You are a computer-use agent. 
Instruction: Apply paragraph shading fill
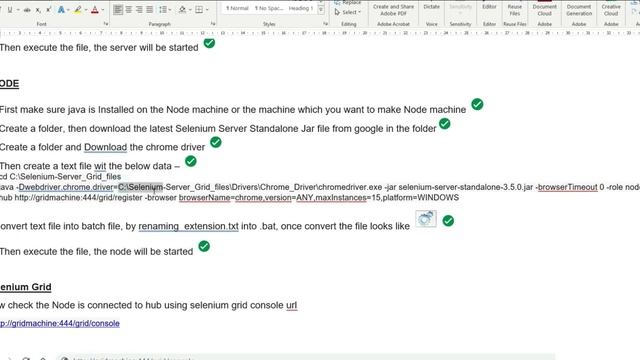click(x=182, y=9)
